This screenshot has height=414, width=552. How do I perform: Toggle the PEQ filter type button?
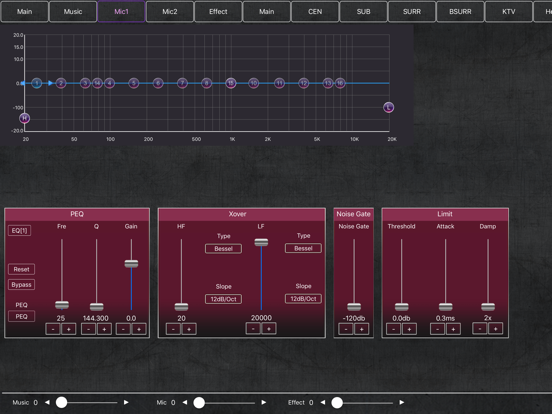(21, 316)
